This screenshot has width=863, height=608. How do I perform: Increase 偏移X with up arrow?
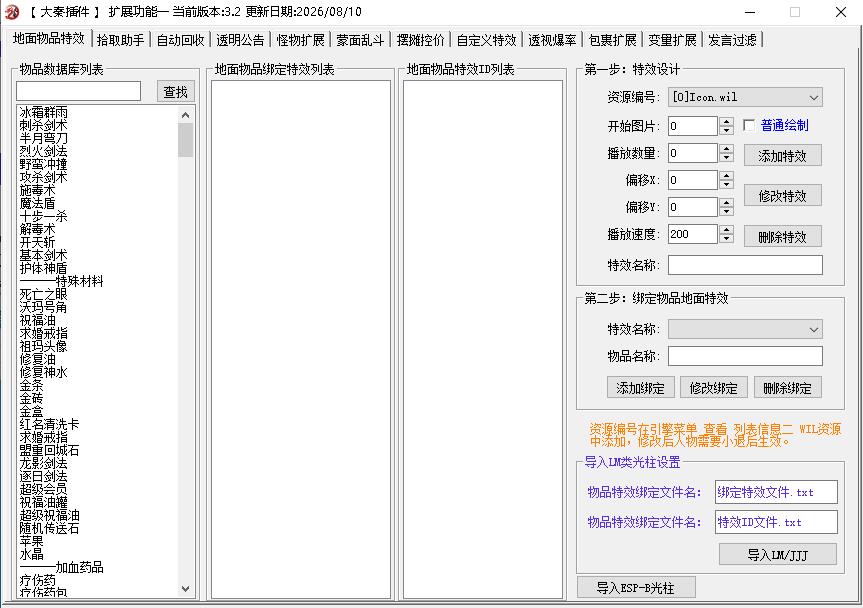[726, 176]
